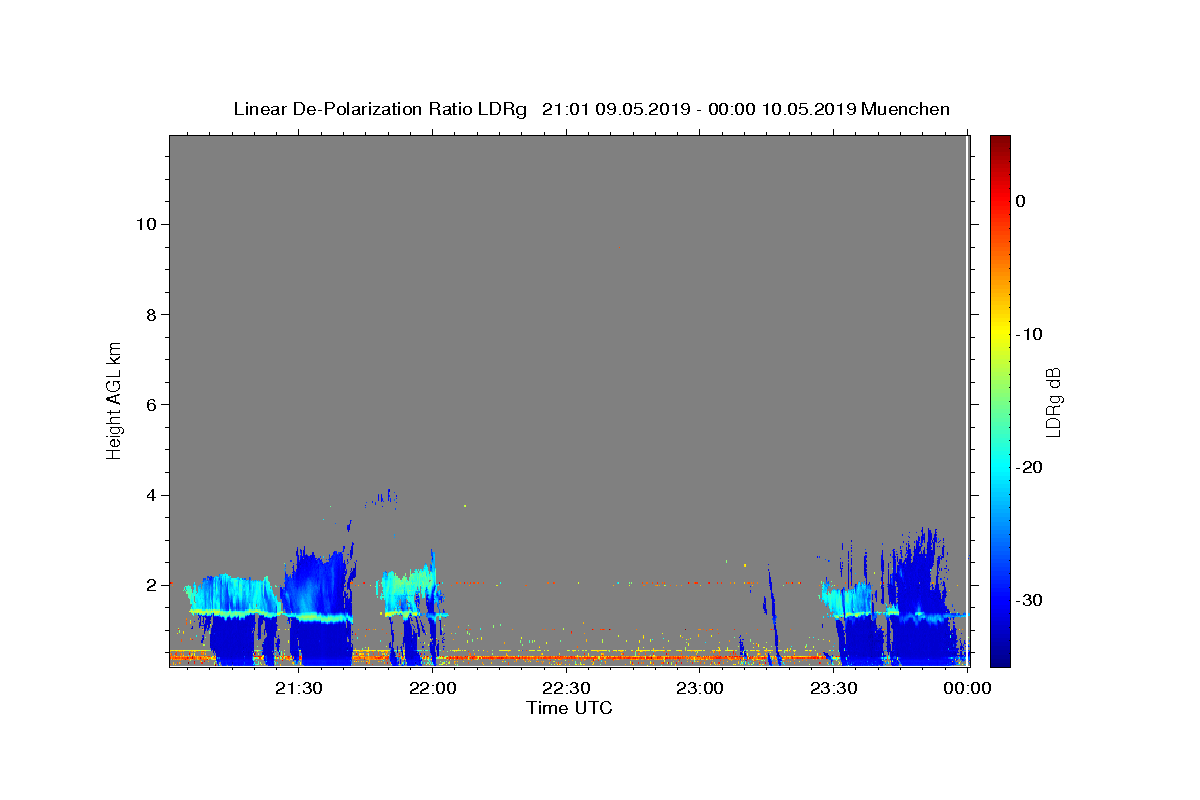
Task: Click the 'Time UTC' axis label
Action: (x=569, y=708)
